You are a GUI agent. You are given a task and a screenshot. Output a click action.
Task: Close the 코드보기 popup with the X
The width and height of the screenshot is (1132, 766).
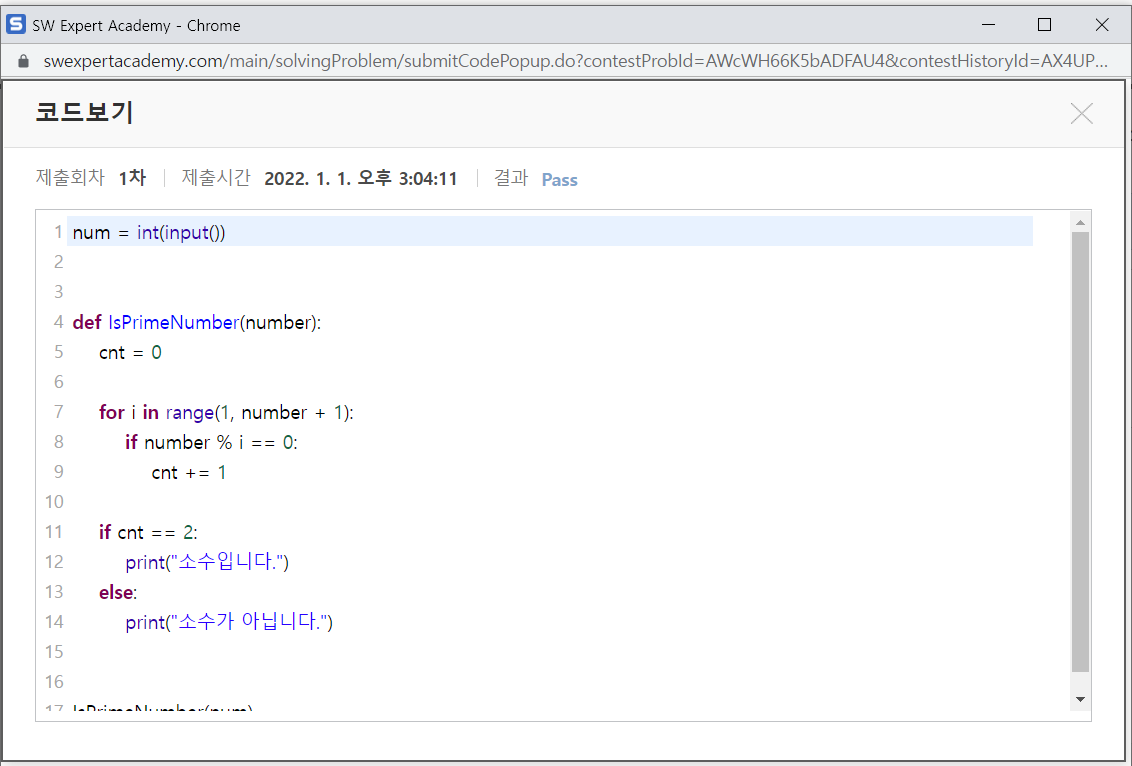(1081, 113)
